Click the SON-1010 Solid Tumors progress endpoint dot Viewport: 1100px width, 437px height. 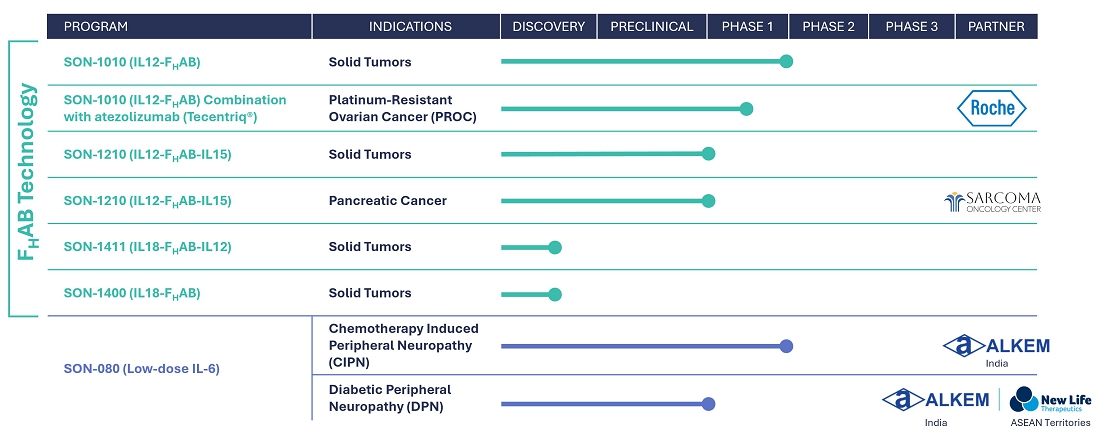tap(786, 62)
